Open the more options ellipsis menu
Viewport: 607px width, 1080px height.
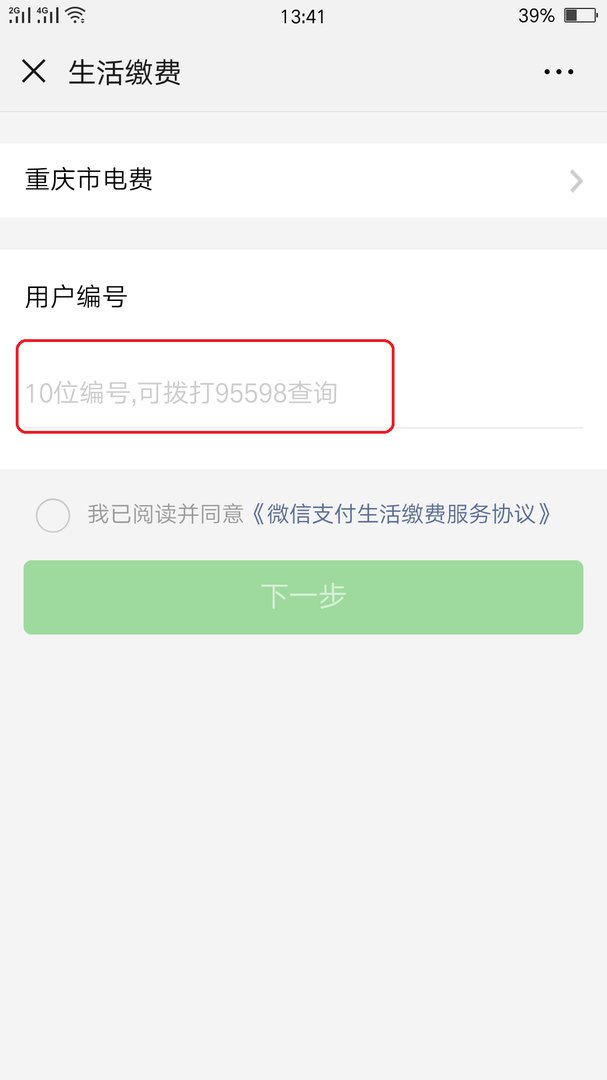558,71
